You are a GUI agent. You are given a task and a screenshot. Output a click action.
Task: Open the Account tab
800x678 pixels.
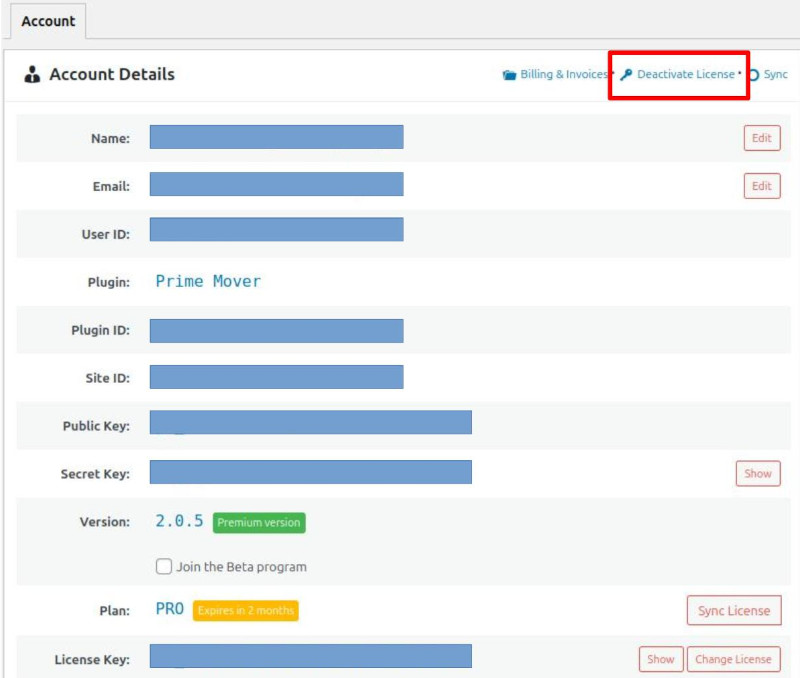tap(48, 21)
